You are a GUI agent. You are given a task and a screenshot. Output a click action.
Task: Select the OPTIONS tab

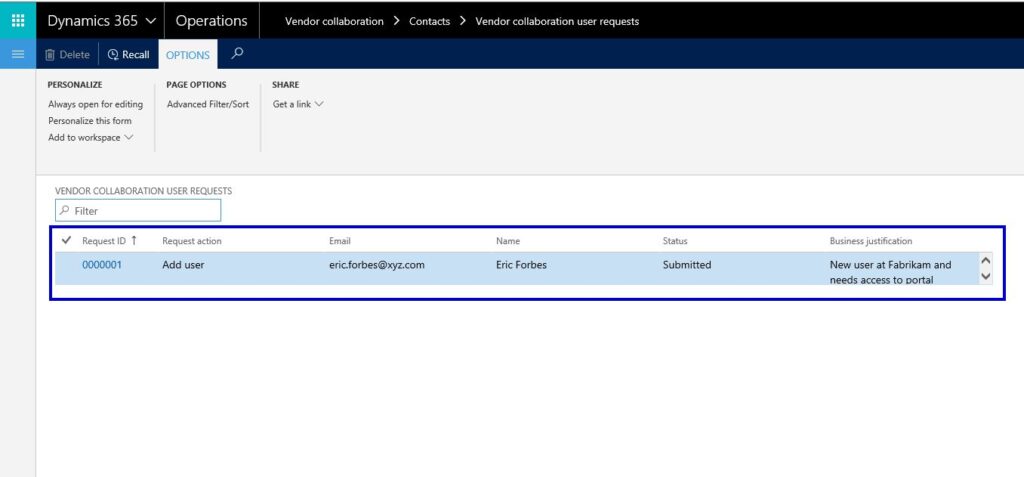[187, 55]
